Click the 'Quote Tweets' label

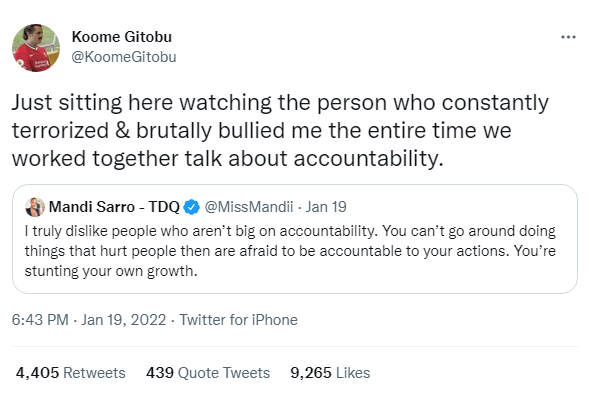(x=224, y=373)
